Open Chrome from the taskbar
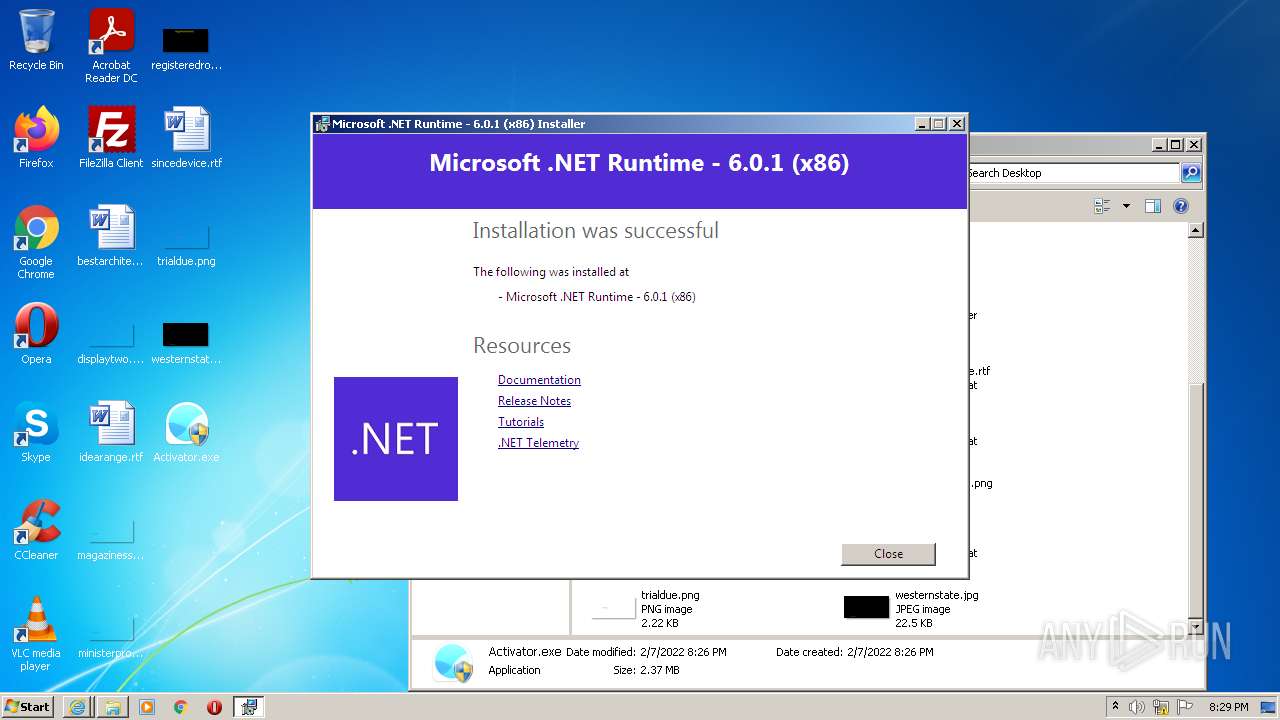This screenshot has height=720, width=1280. pos(181,707)
